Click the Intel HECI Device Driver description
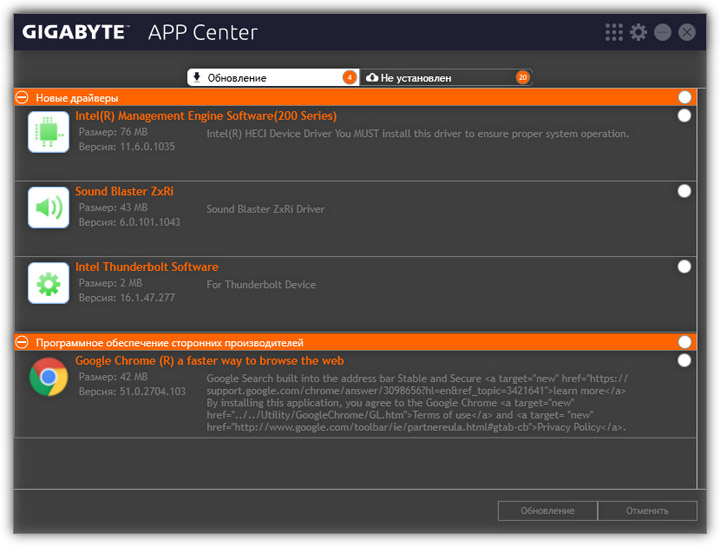The image size is (720, 547). [x=417, y=134]
